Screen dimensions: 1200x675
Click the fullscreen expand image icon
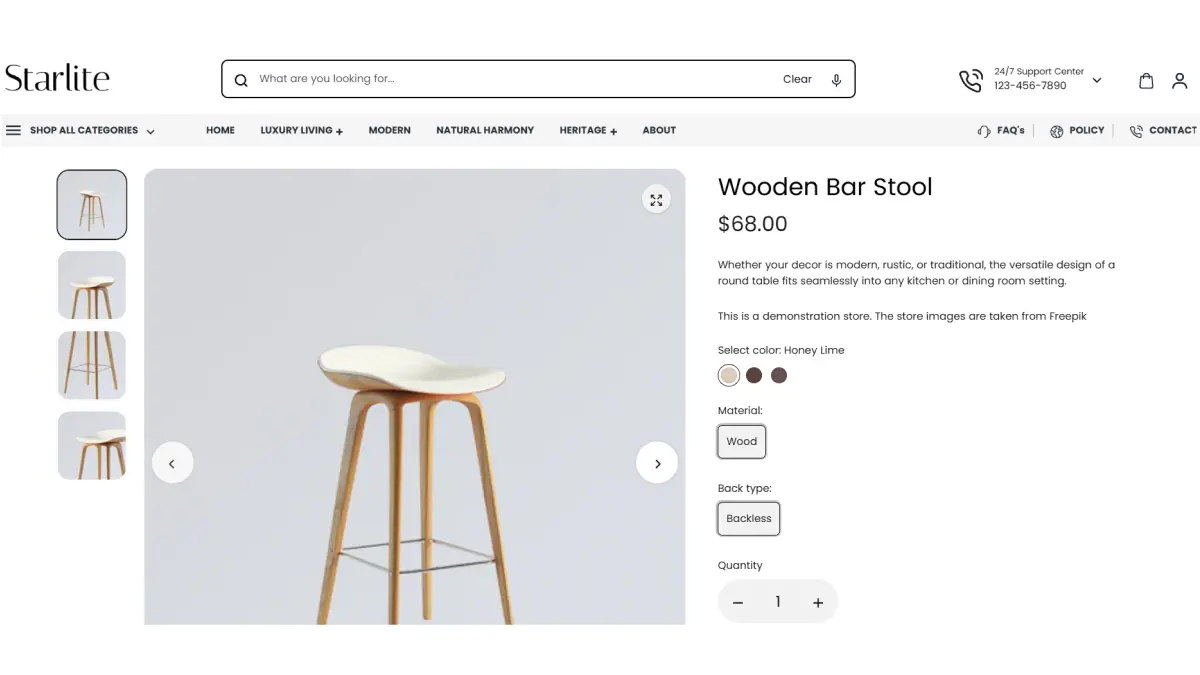(656, 200)
